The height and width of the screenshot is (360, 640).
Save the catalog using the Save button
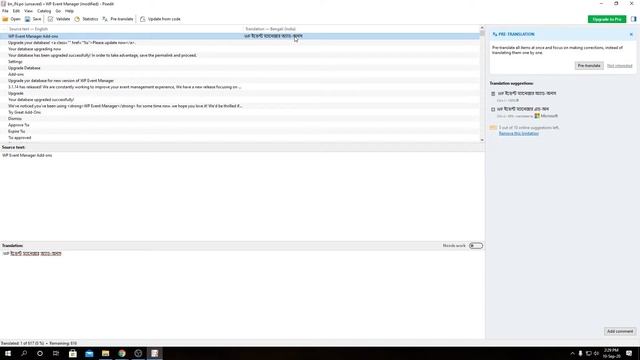33,19
